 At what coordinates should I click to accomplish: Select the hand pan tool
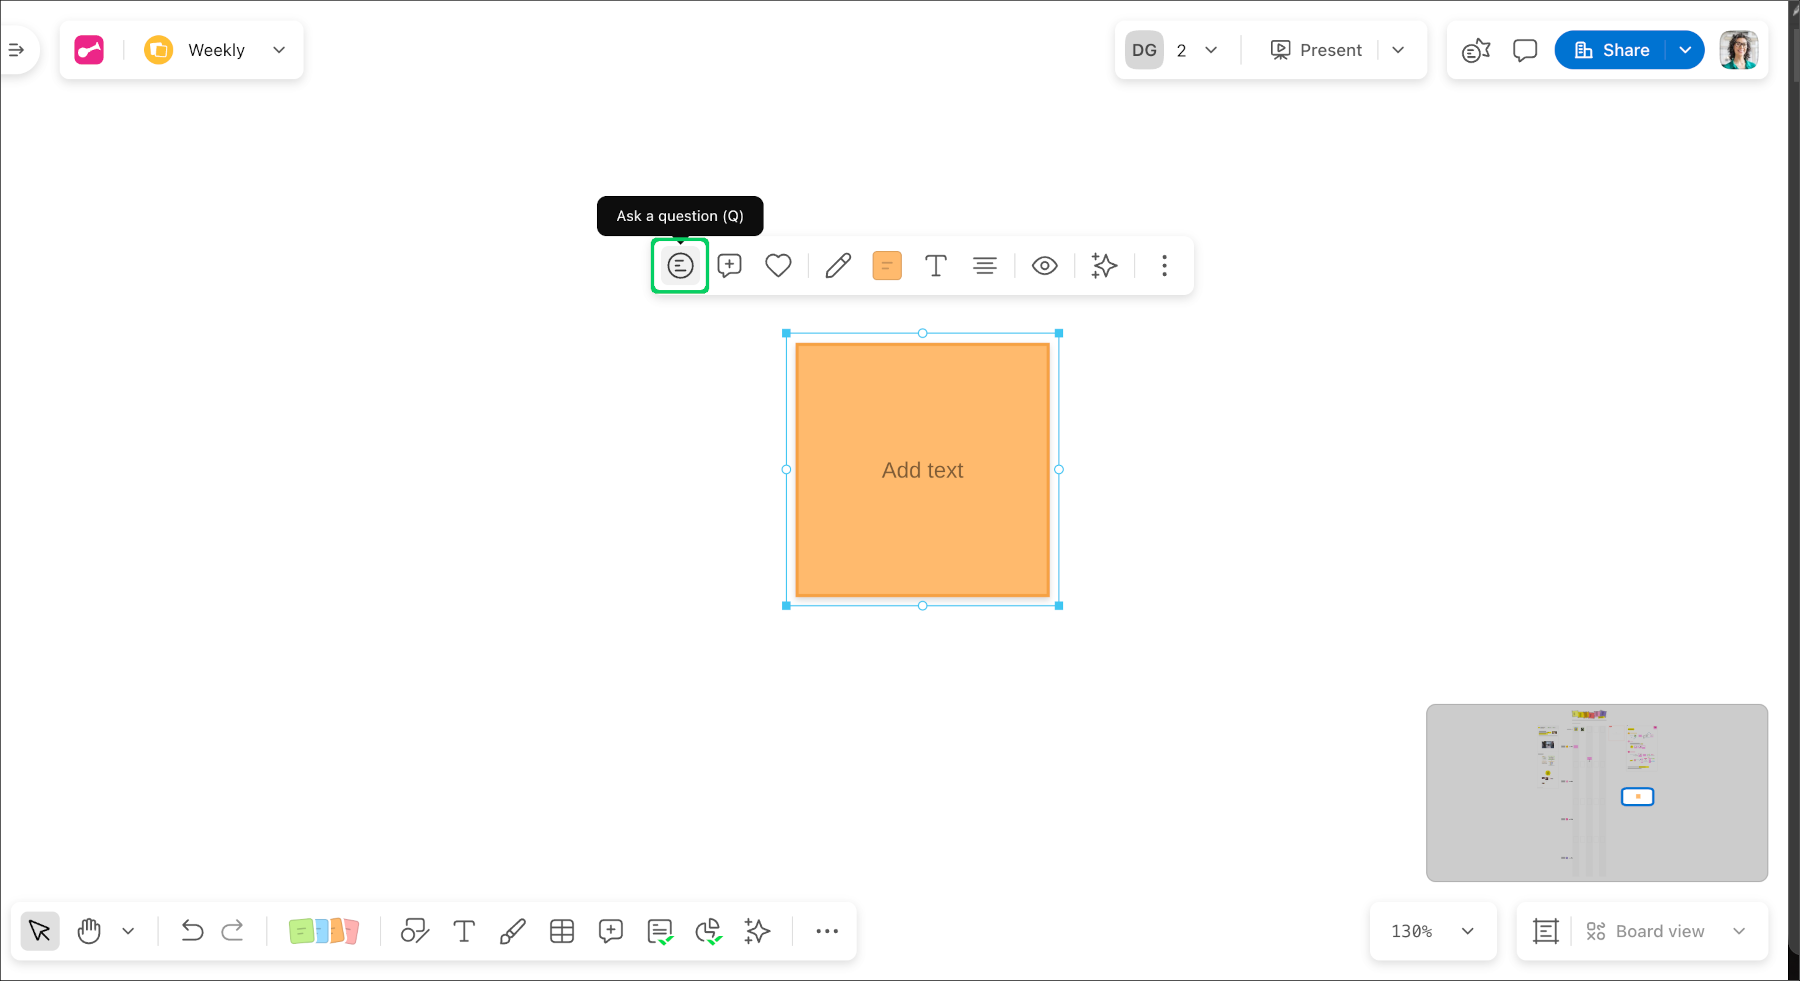coord(89,931)
